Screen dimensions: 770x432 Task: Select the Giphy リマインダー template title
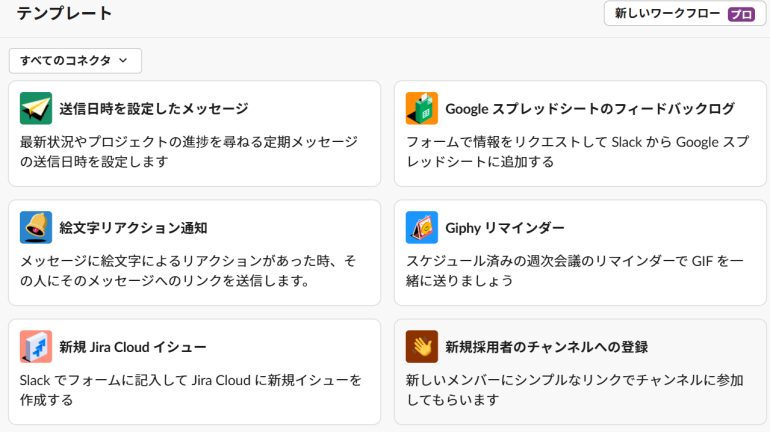[x=505, y=227]
